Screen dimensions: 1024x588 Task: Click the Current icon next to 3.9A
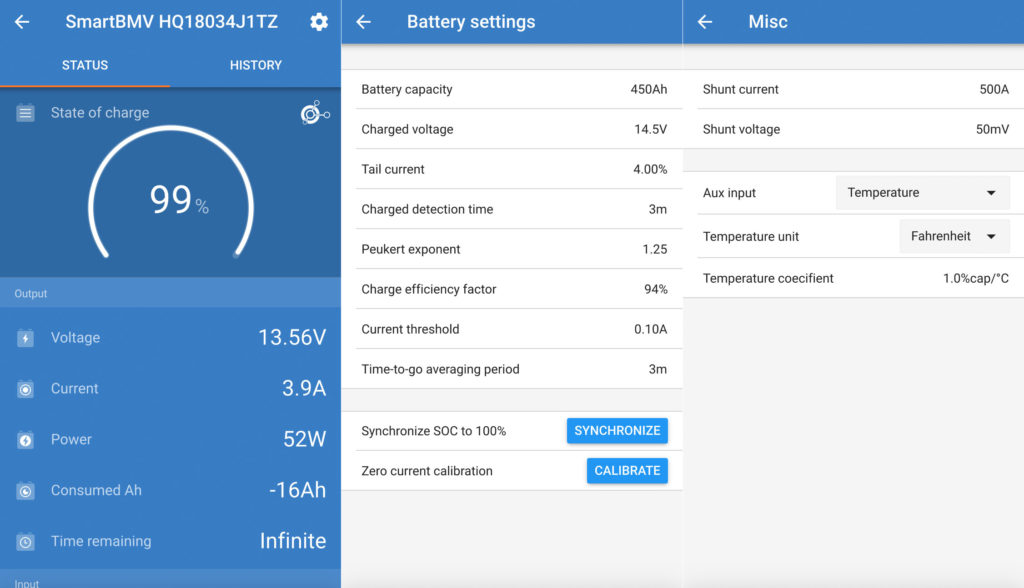(x=24, y=389)
